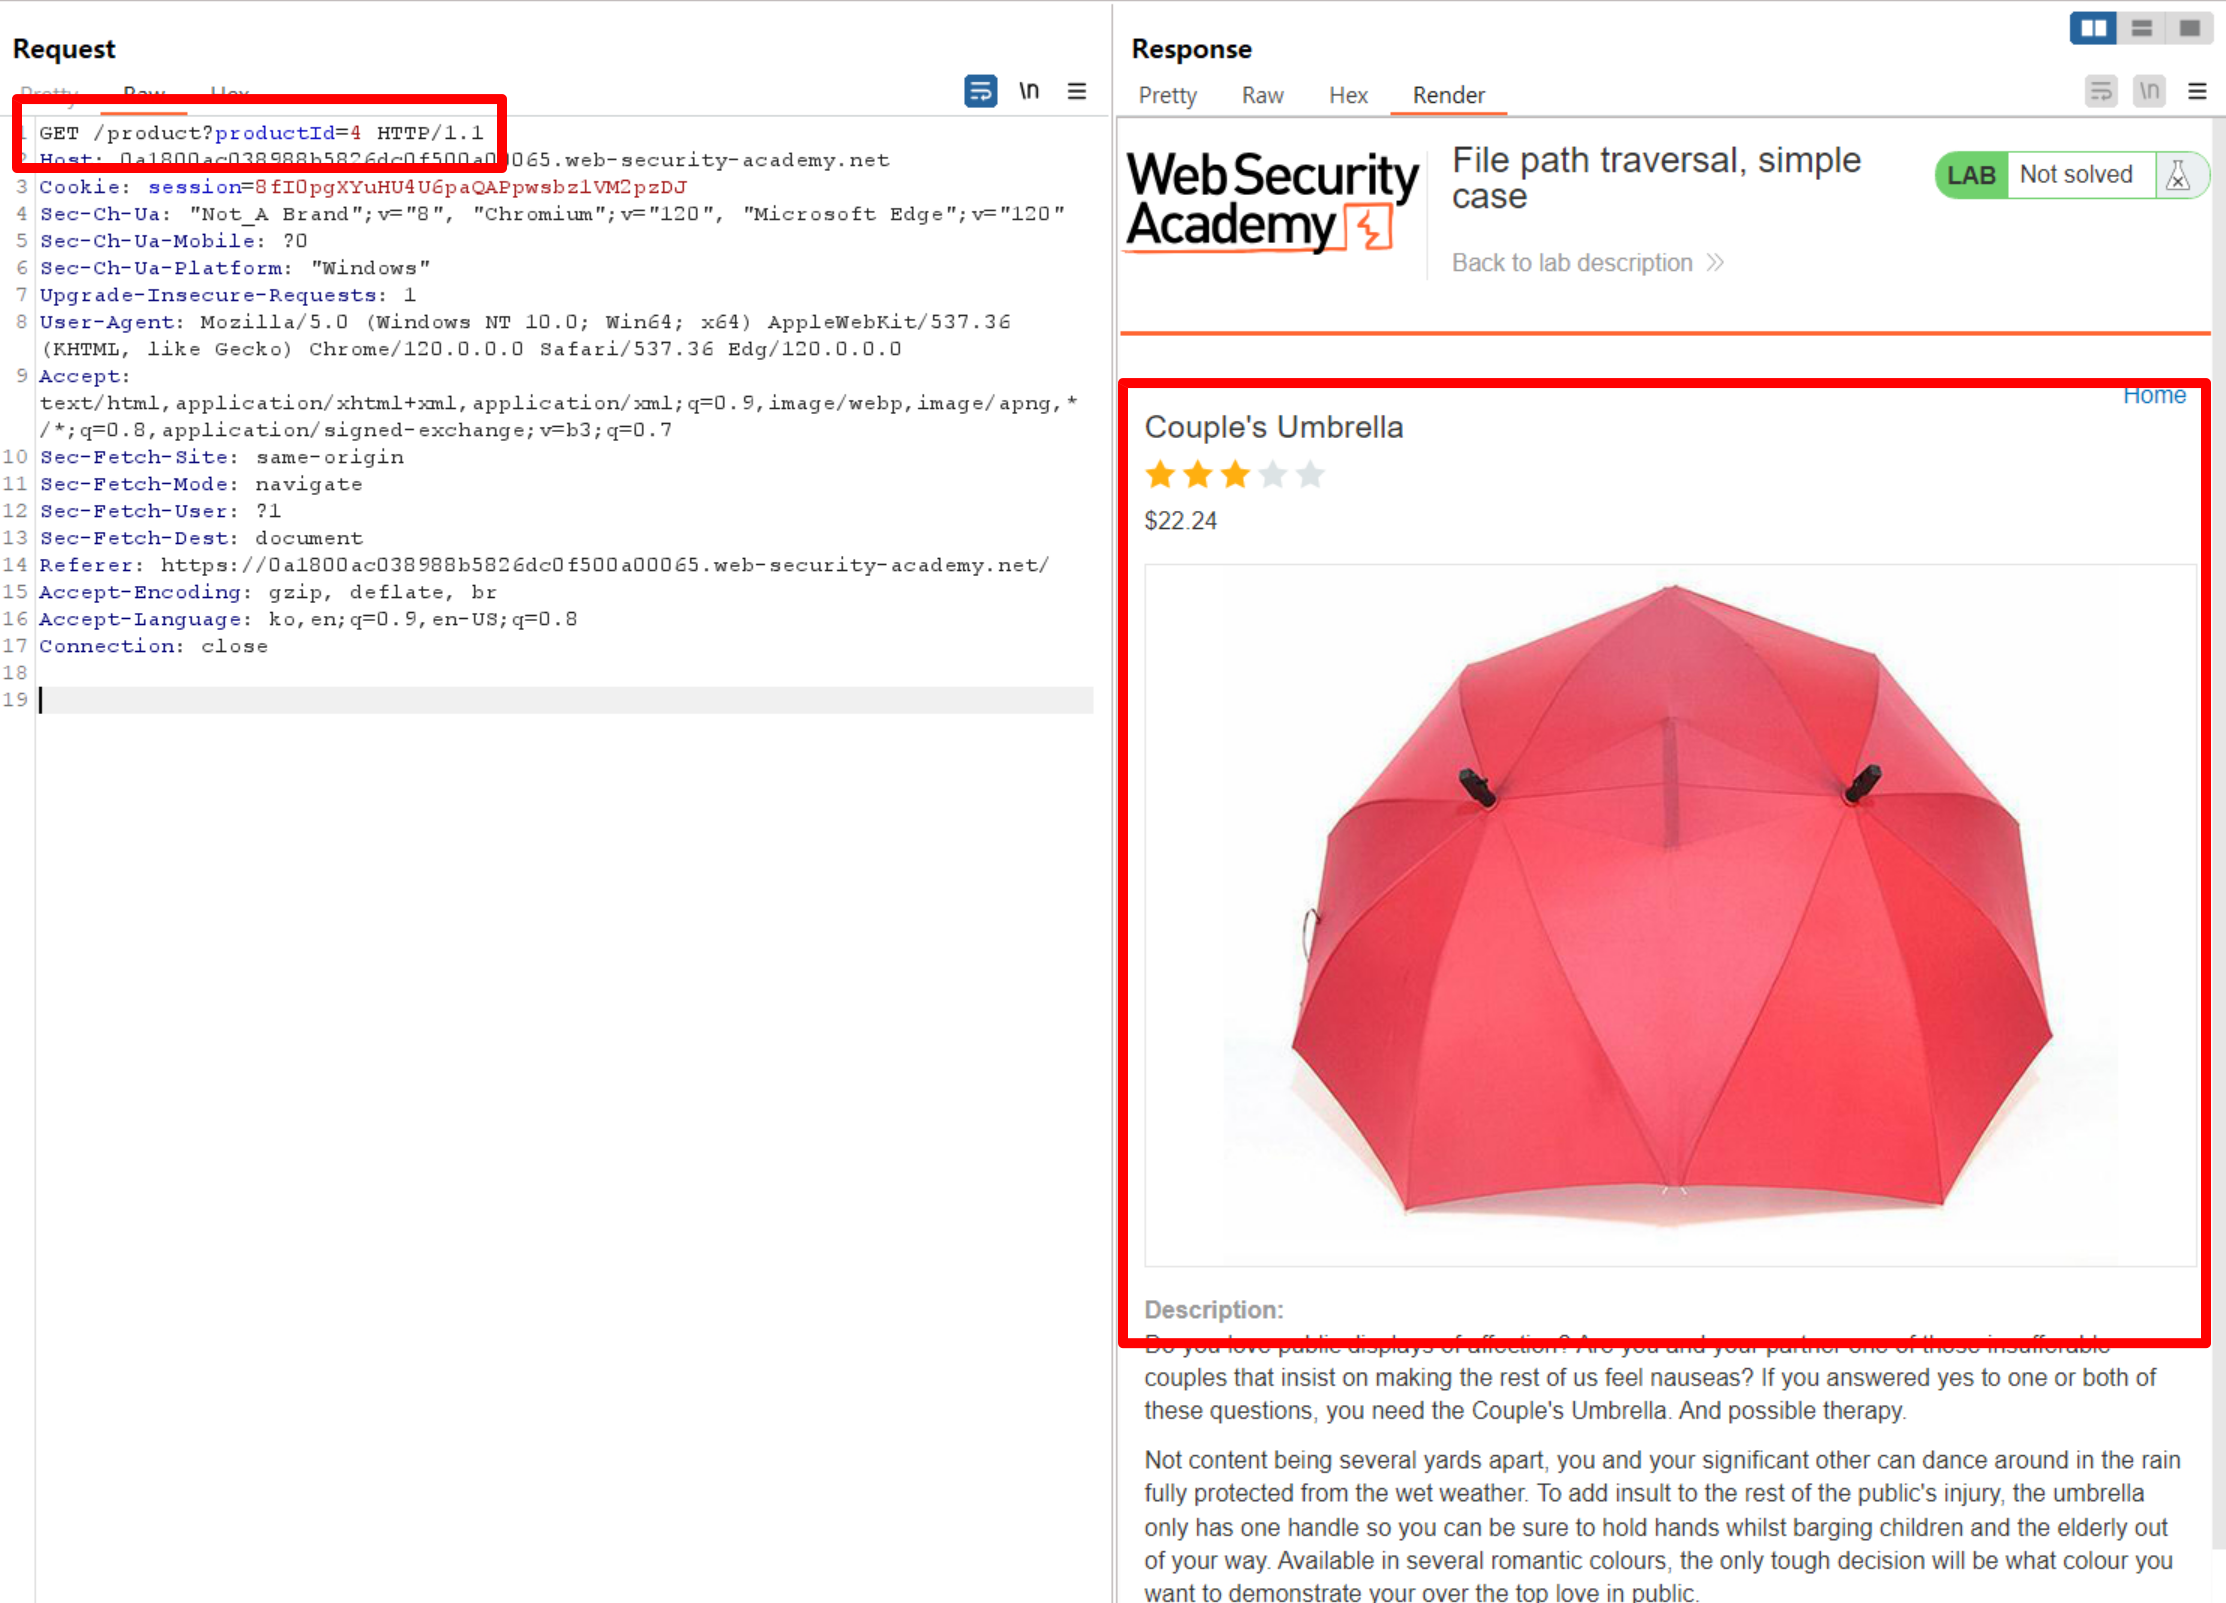Open the Response Render tab
Screen dimensions: 2226x1603
point(1448,95)
